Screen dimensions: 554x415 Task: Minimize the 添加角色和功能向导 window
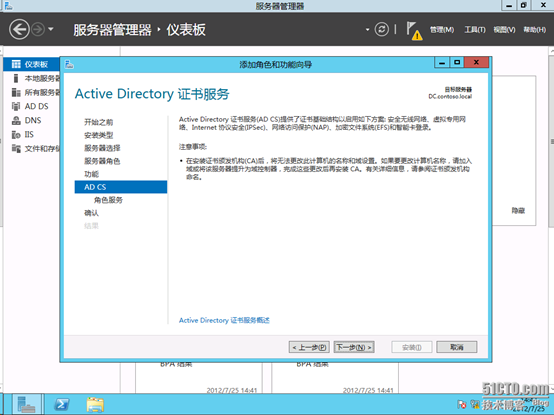(442, 63)
